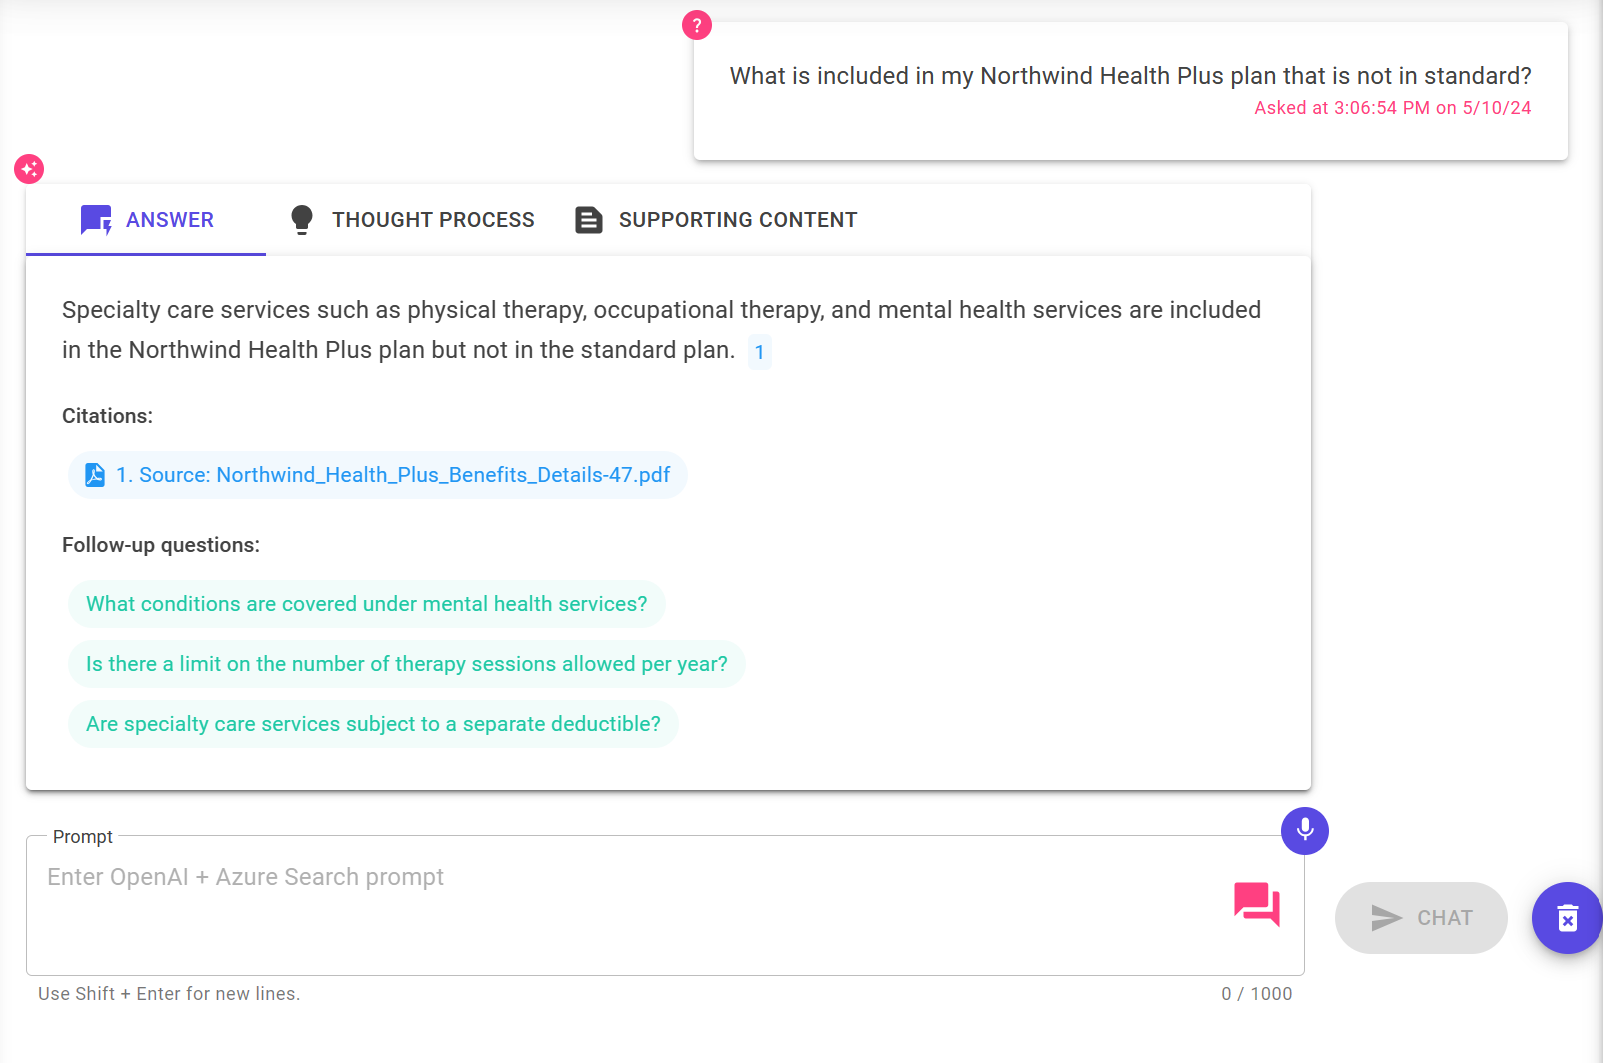The height and width of the screenshot is (1063, 1603).
Task: Ask about therapy sessions limit per year
Action: pyautogui.click(x=406, y=664)
